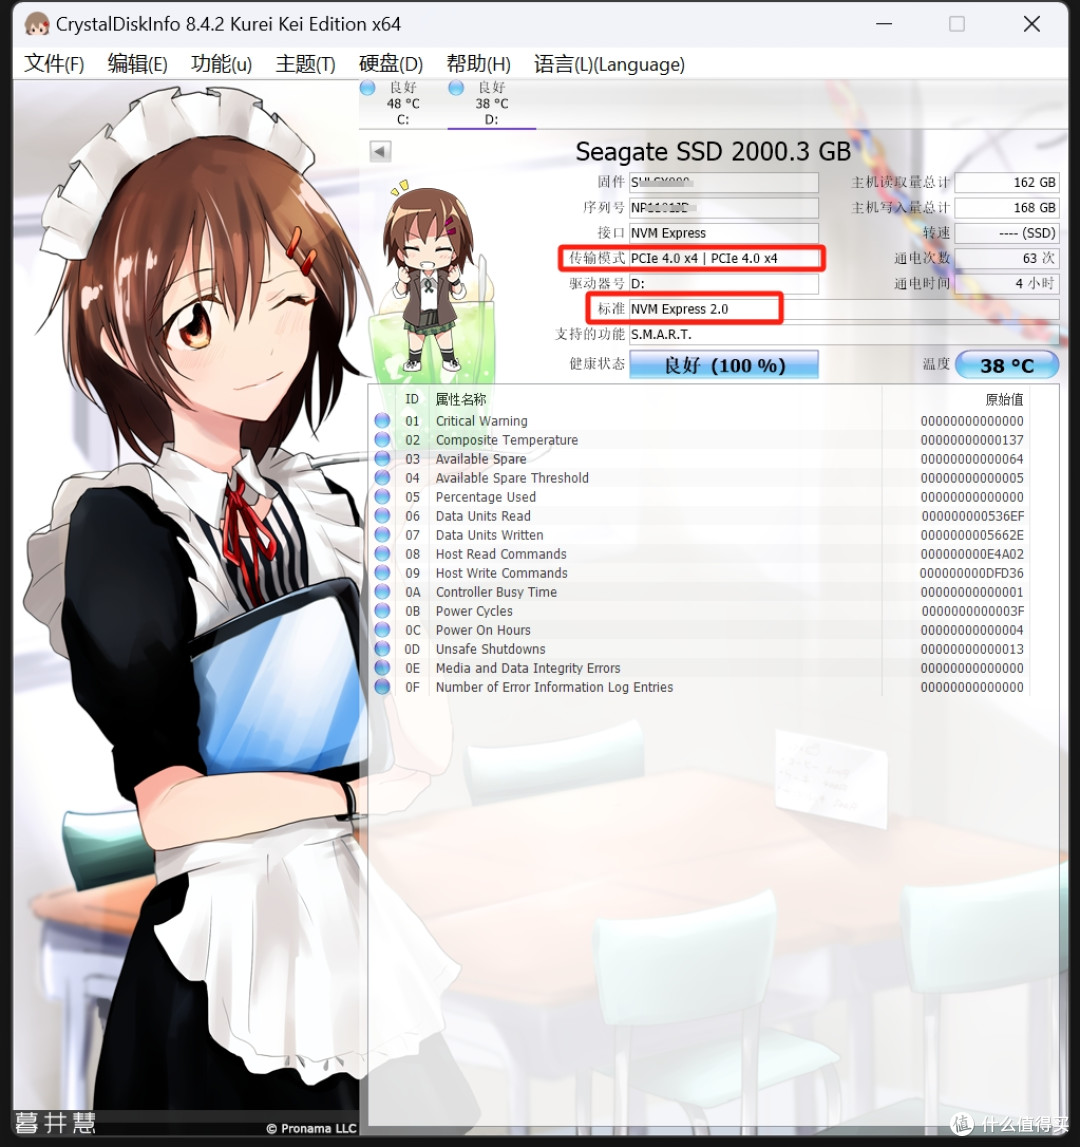This screenshot has height=1147, width=1080.
Task: Click the 接口 NVM Express field
Action: (x=724, y=233)
